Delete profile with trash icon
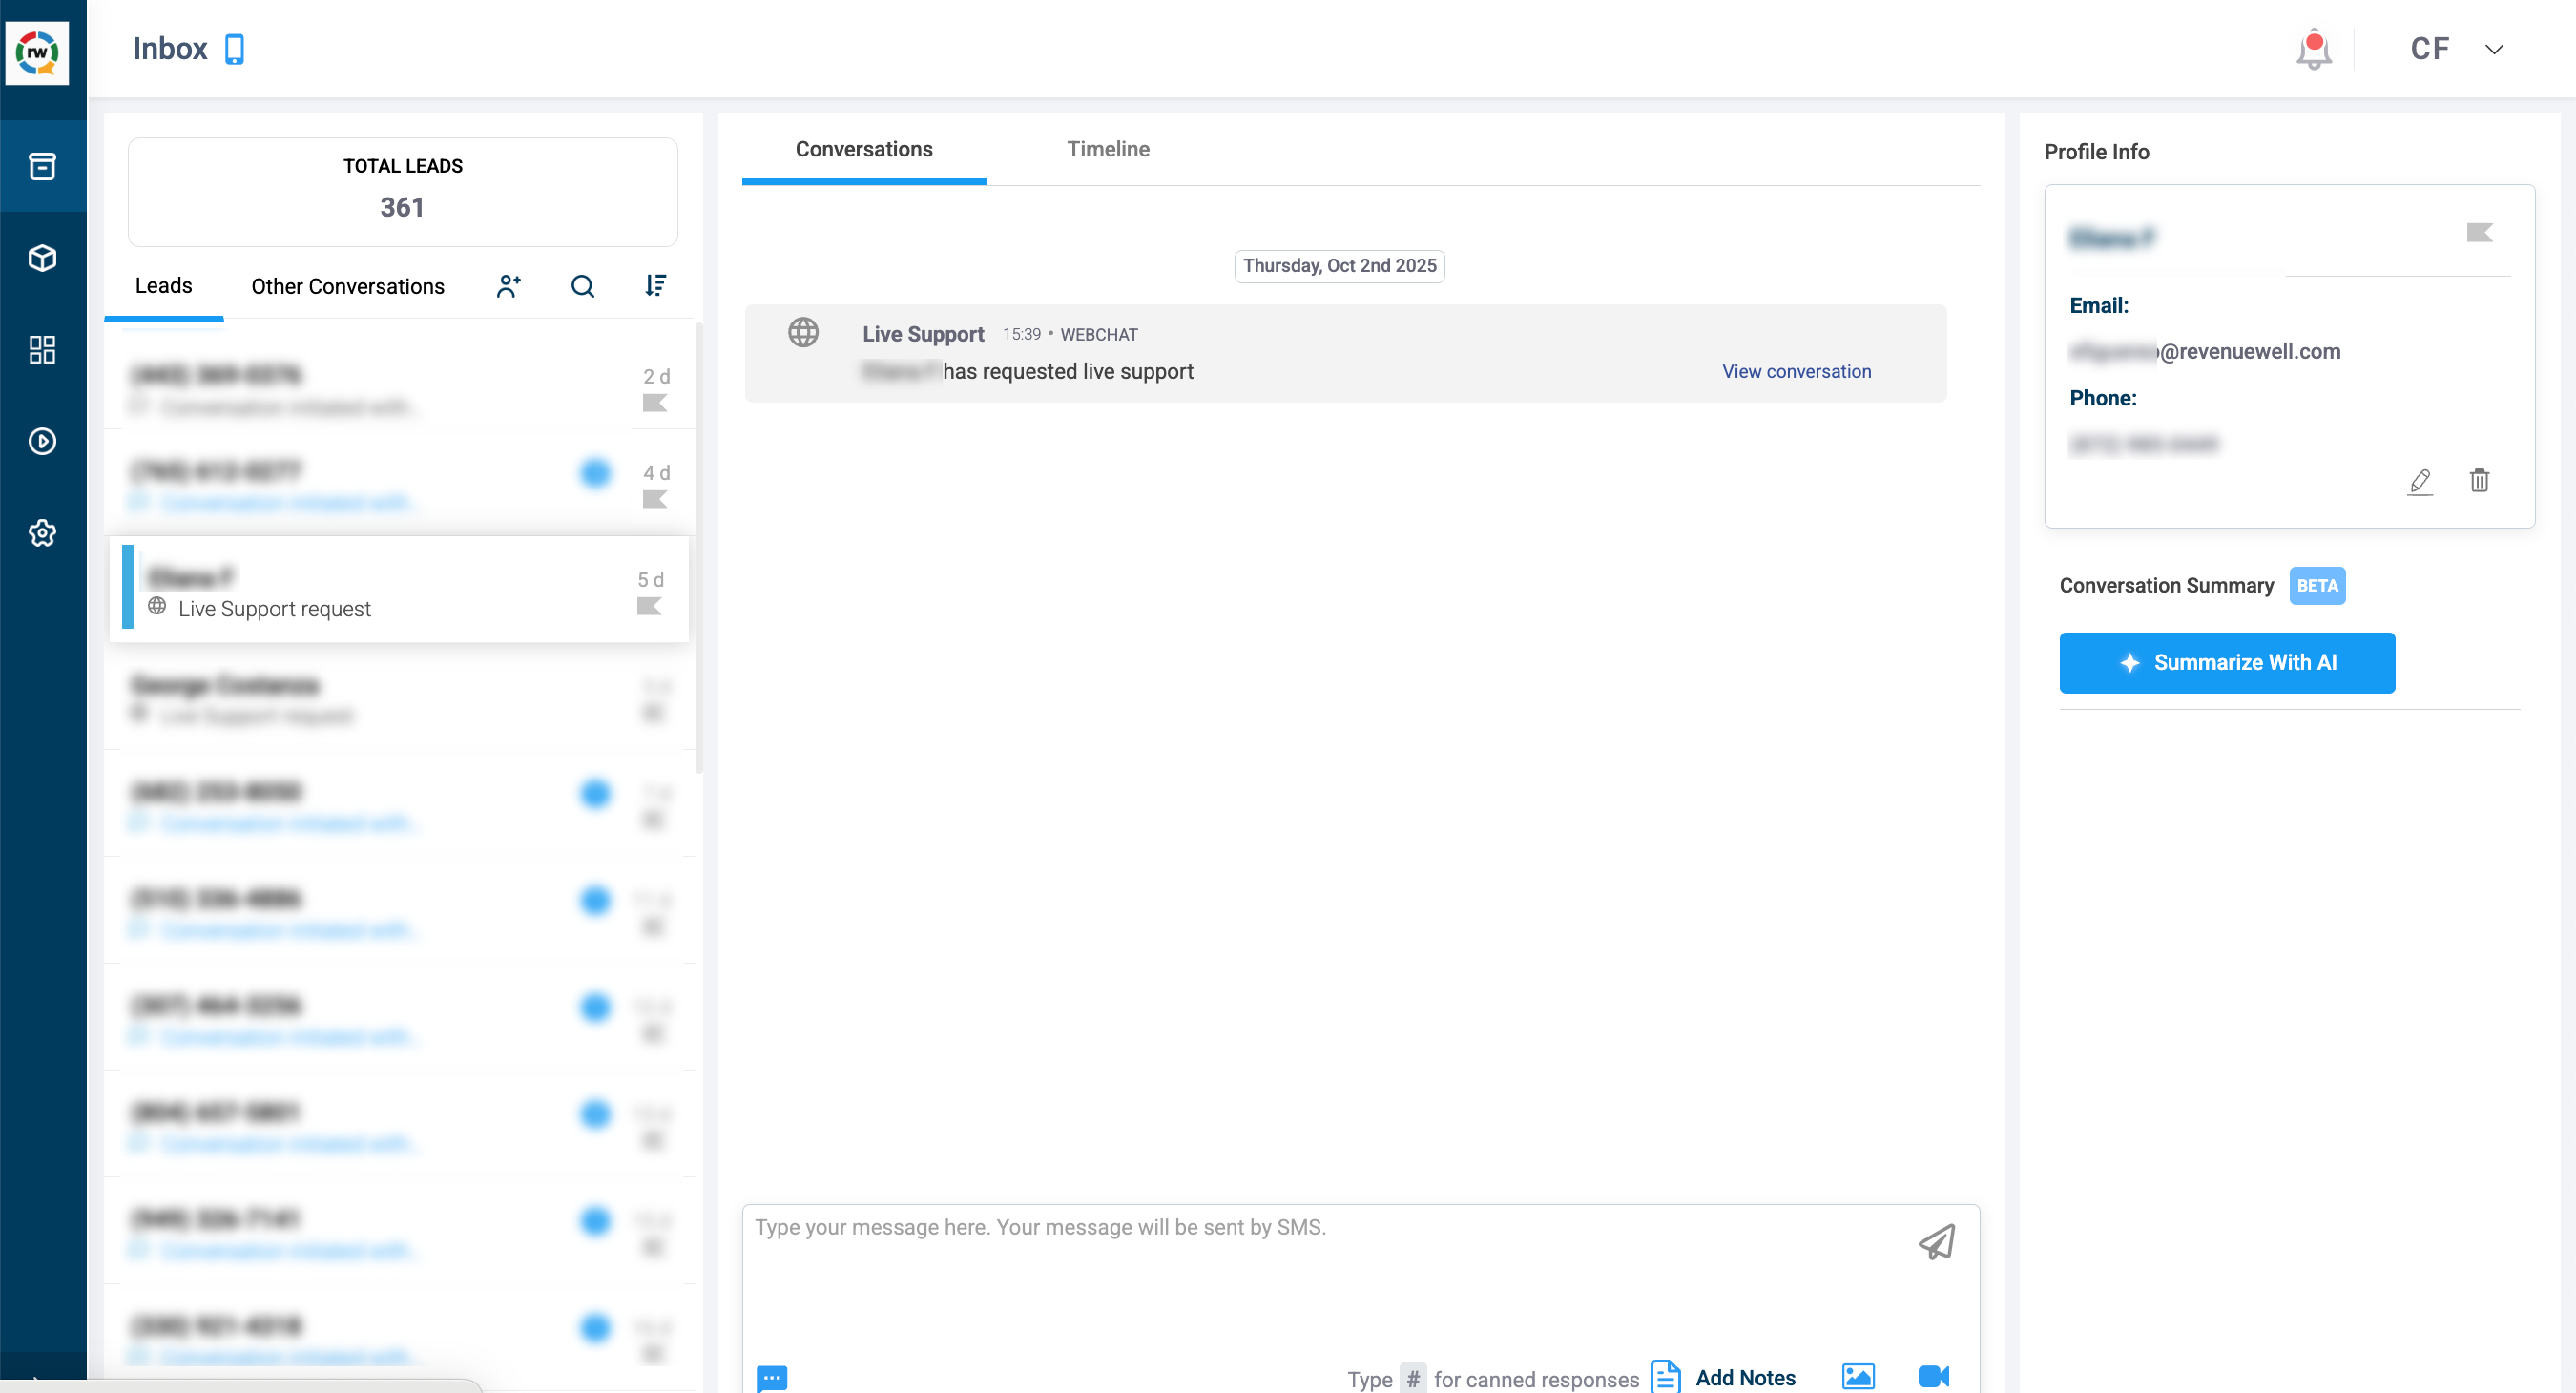This screenshot has height=1393, width=2576. tap(2479, 480)
